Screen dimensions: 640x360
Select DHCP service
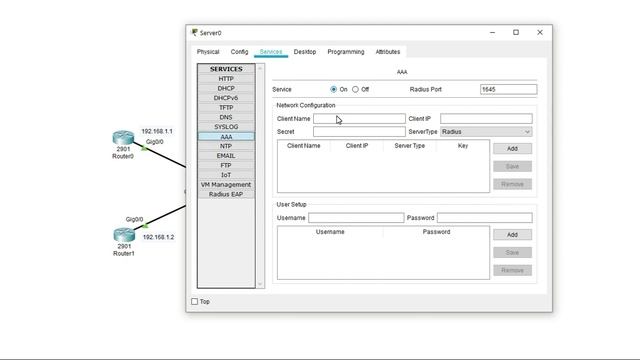point(226,88)
